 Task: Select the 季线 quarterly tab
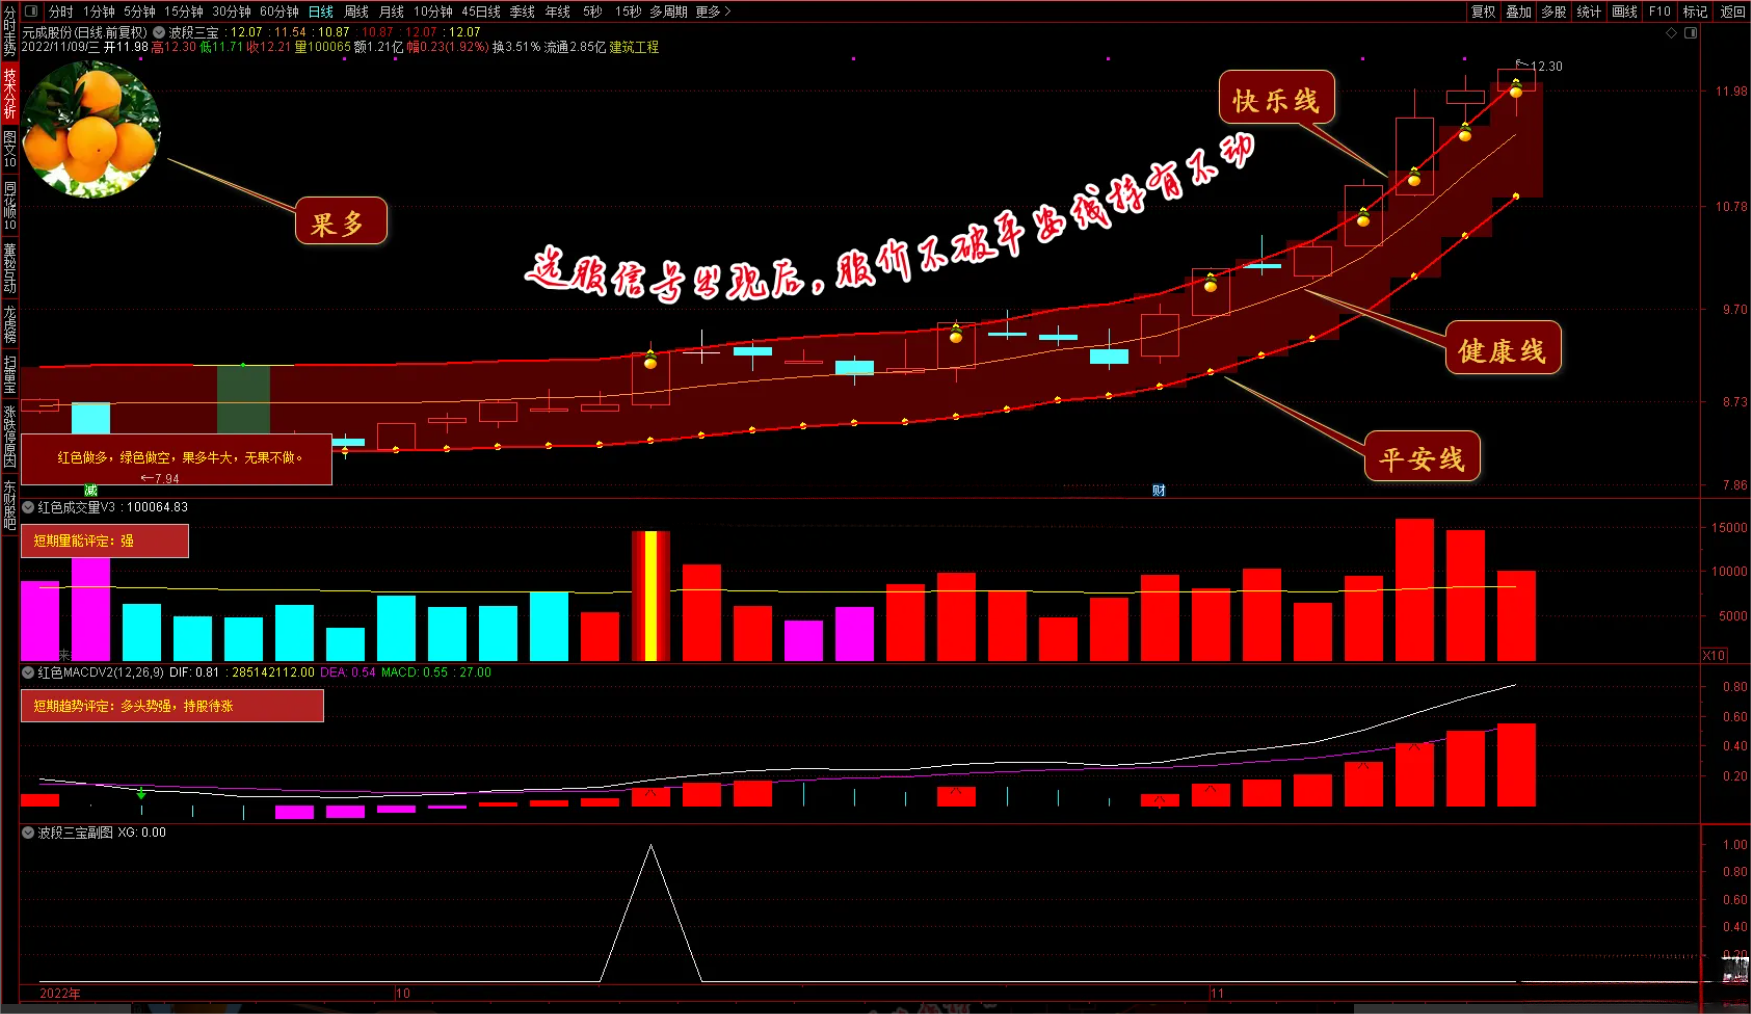(522, 11)
